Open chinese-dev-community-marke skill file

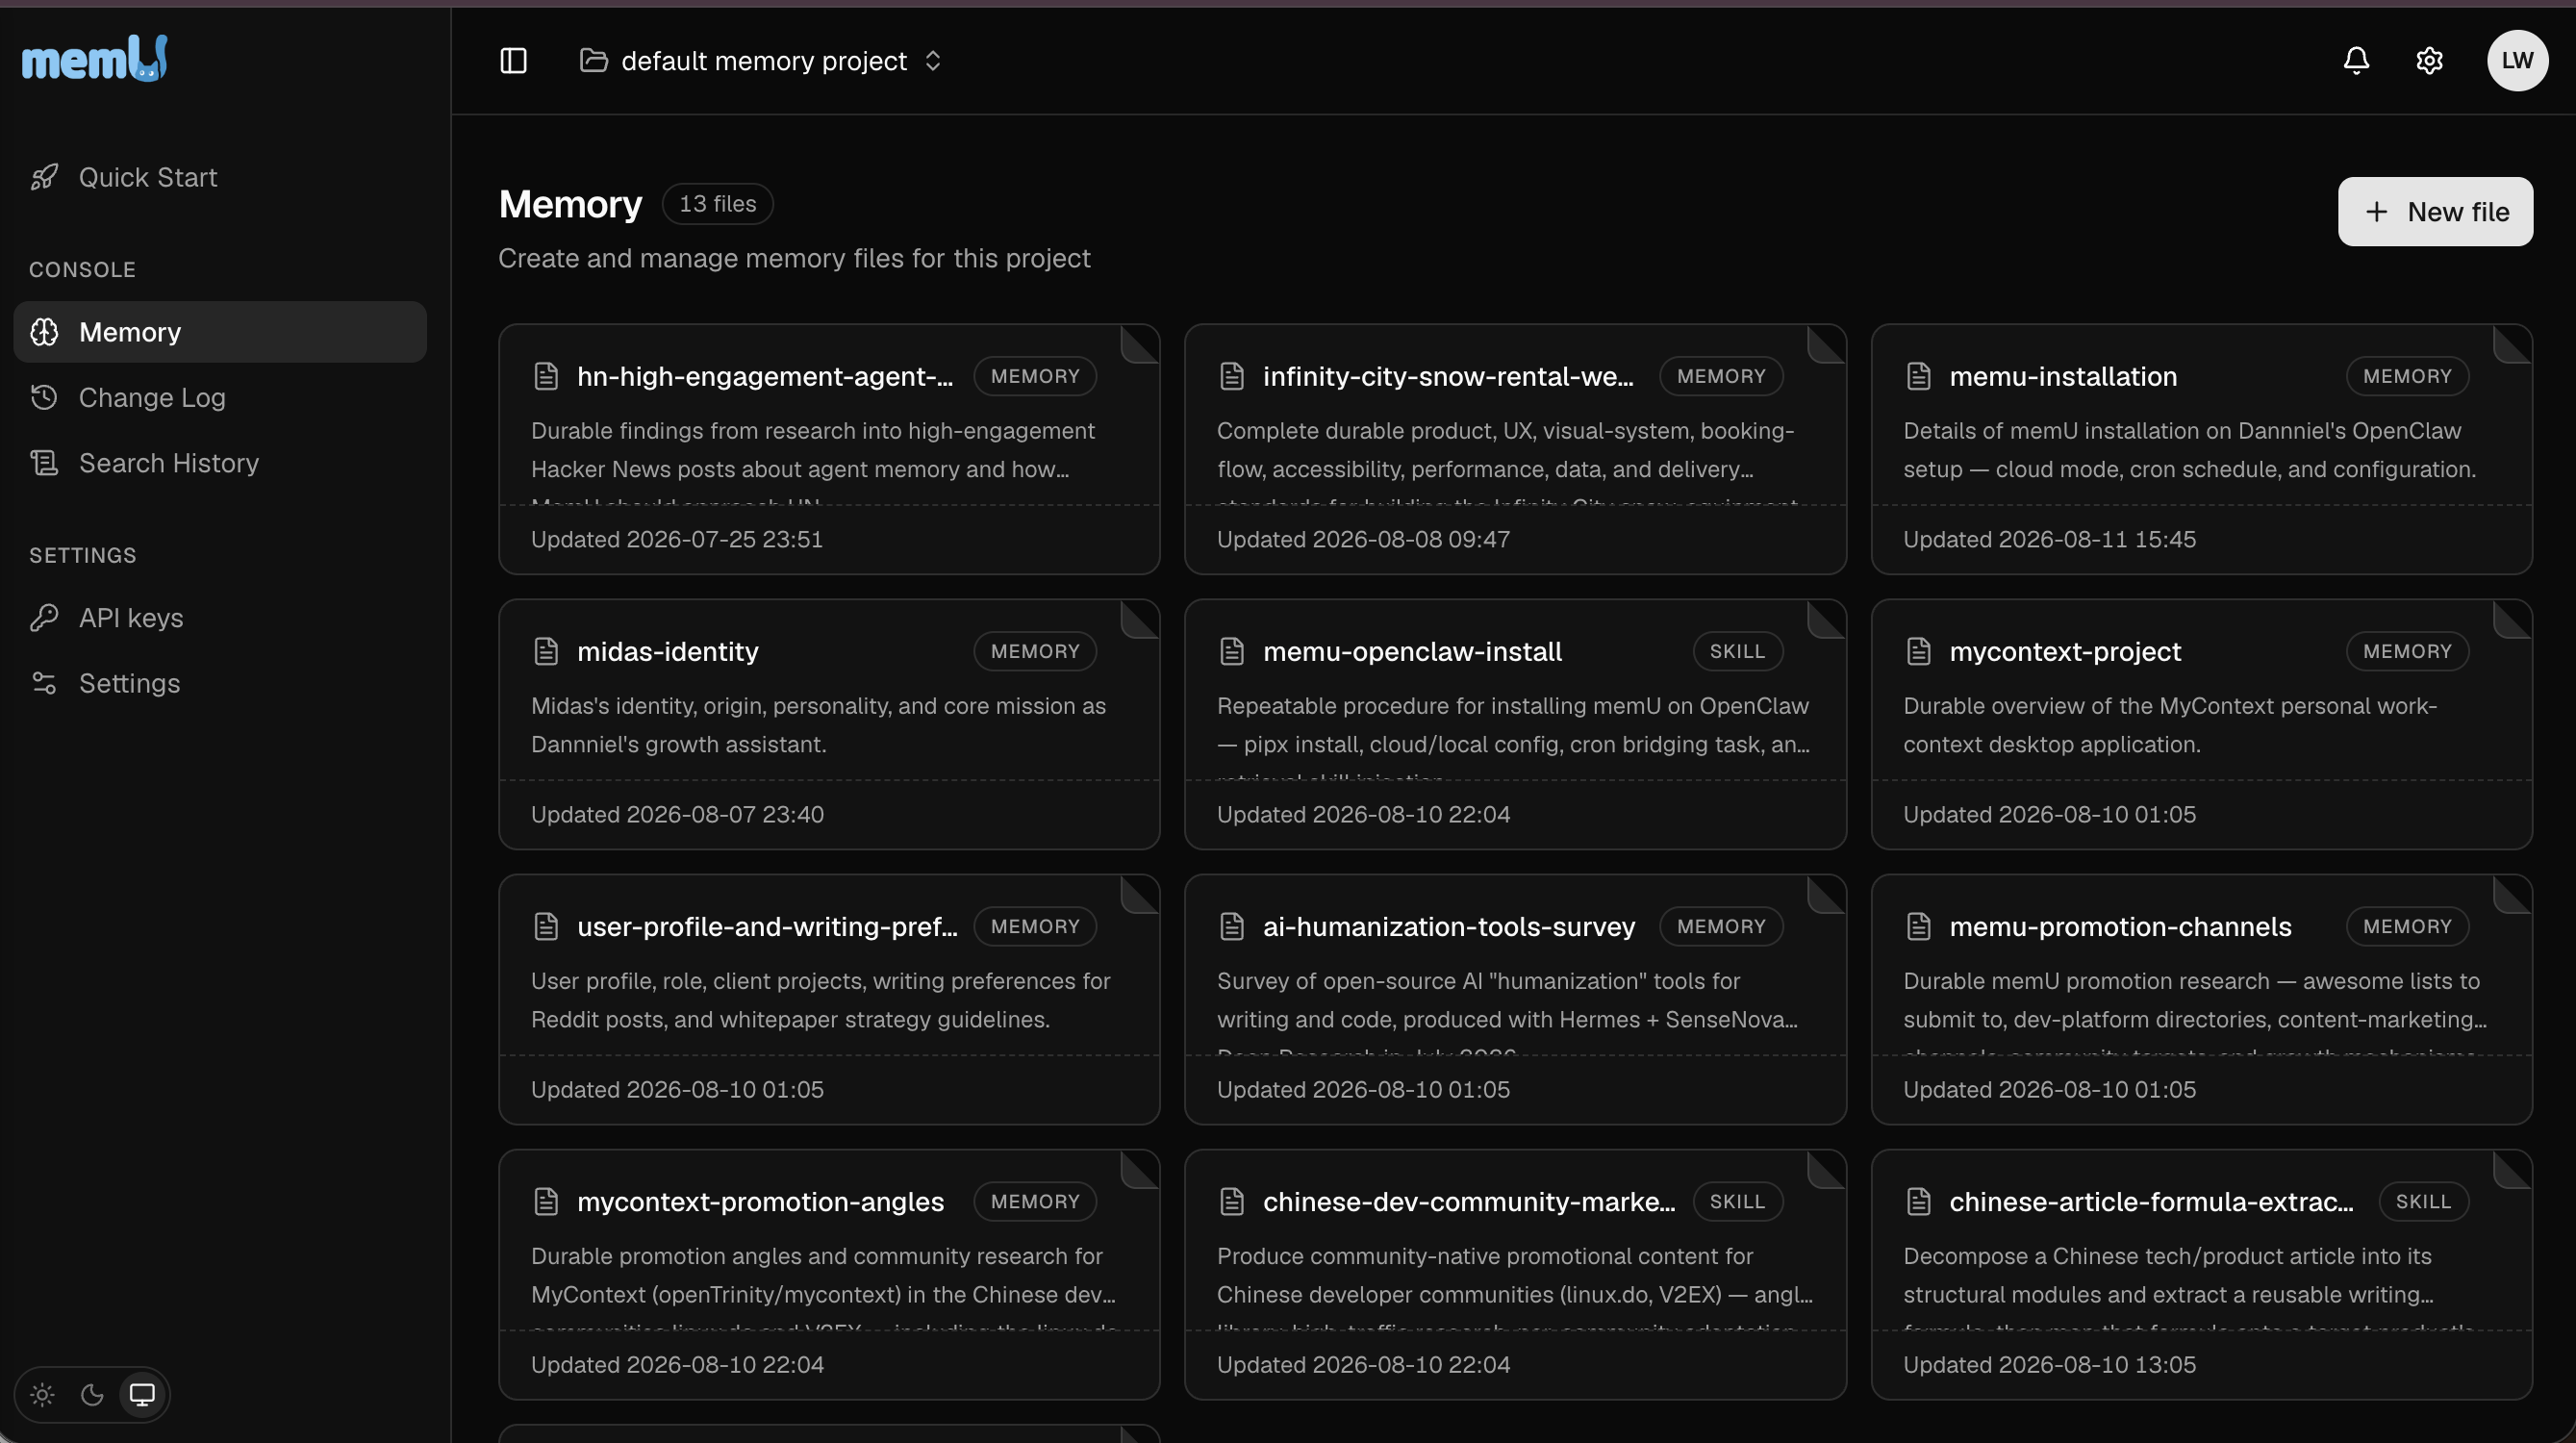coord(1515,1274)
